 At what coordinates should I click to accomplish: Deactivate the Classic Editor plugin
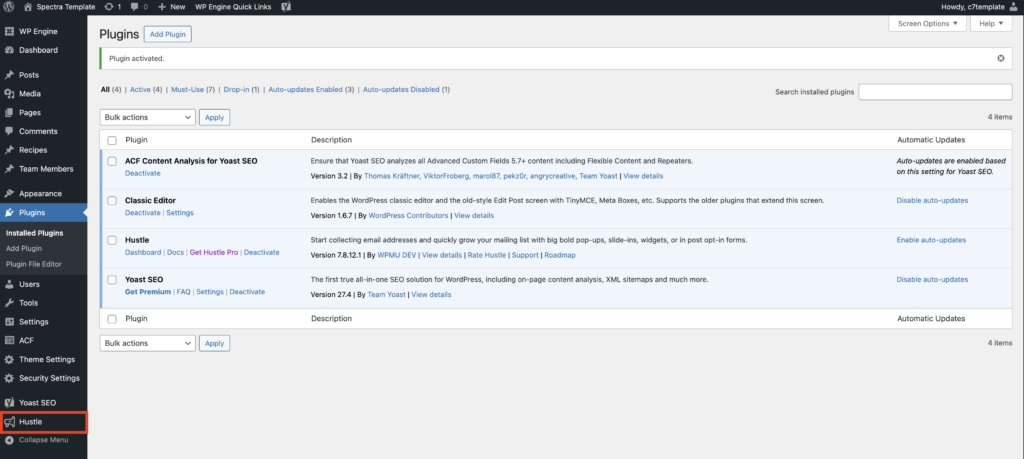[142, 213]
